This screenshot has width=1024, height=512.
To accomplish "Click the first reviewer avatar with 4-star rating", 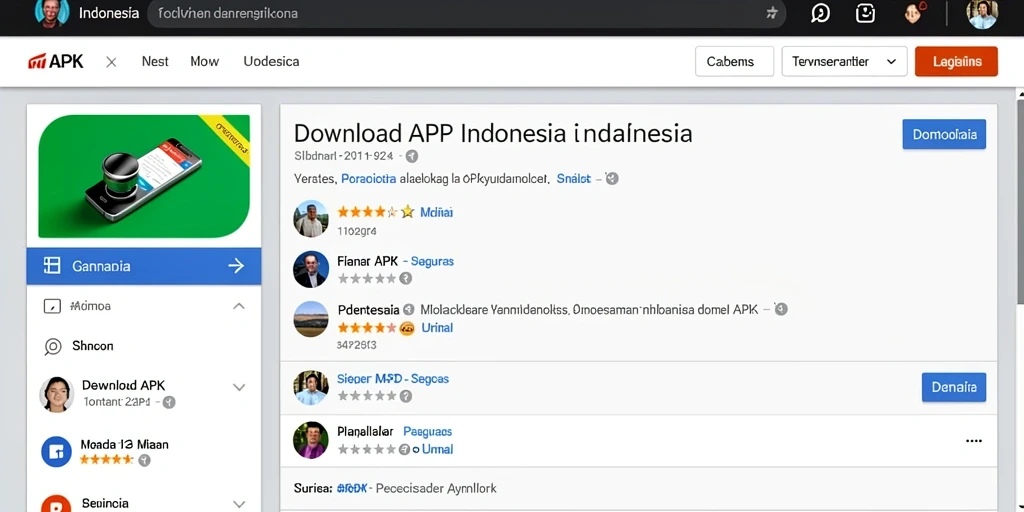I will tap(311, 218).
